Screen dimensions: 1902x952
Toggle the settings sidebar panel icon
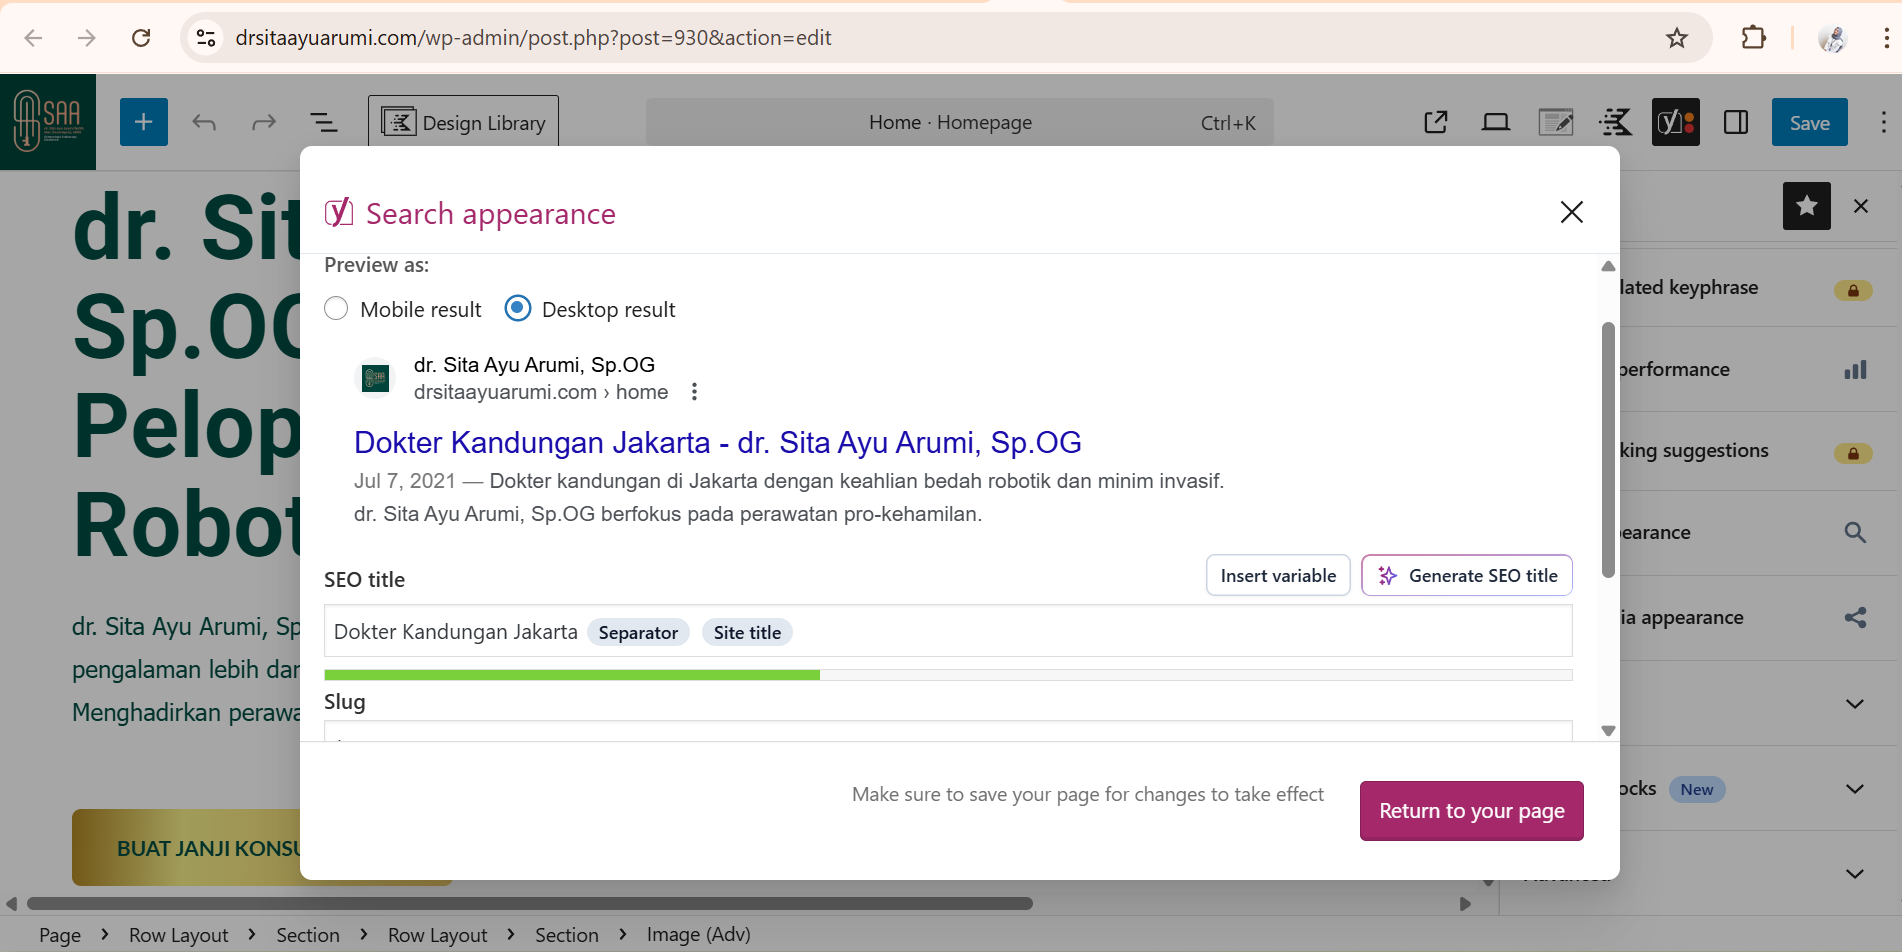[1736, 122]
